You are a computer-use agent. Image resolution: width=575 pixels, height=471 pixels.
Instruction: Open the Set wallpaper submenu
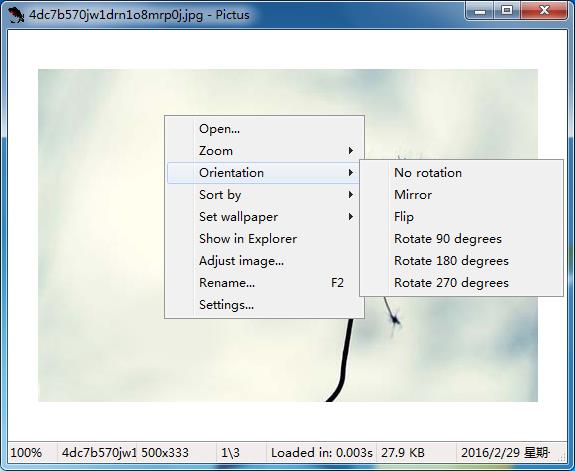tap(264, 217)
